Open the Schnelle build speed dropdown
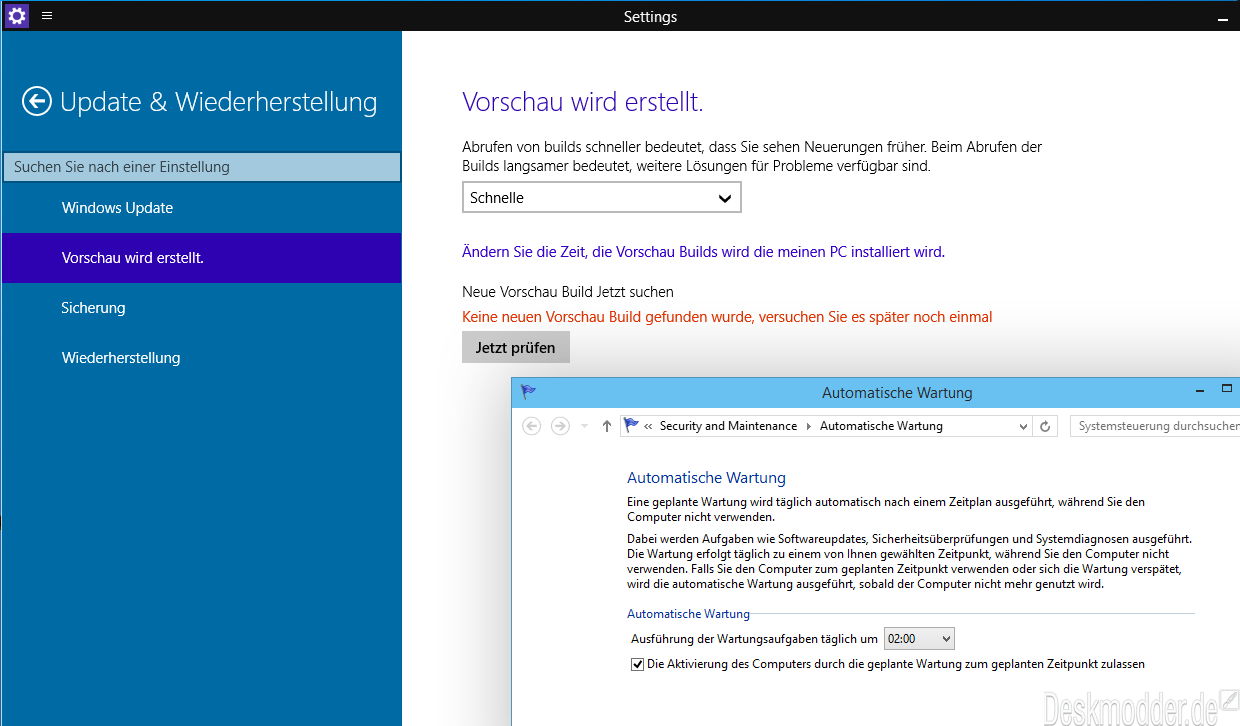The image size is (1240, 726). coord(601,198)
